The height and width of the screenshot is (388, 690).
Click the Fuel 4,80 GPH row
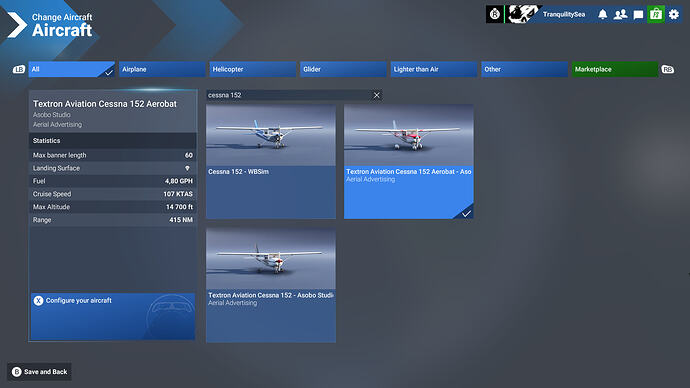click(x=113, y=181)
